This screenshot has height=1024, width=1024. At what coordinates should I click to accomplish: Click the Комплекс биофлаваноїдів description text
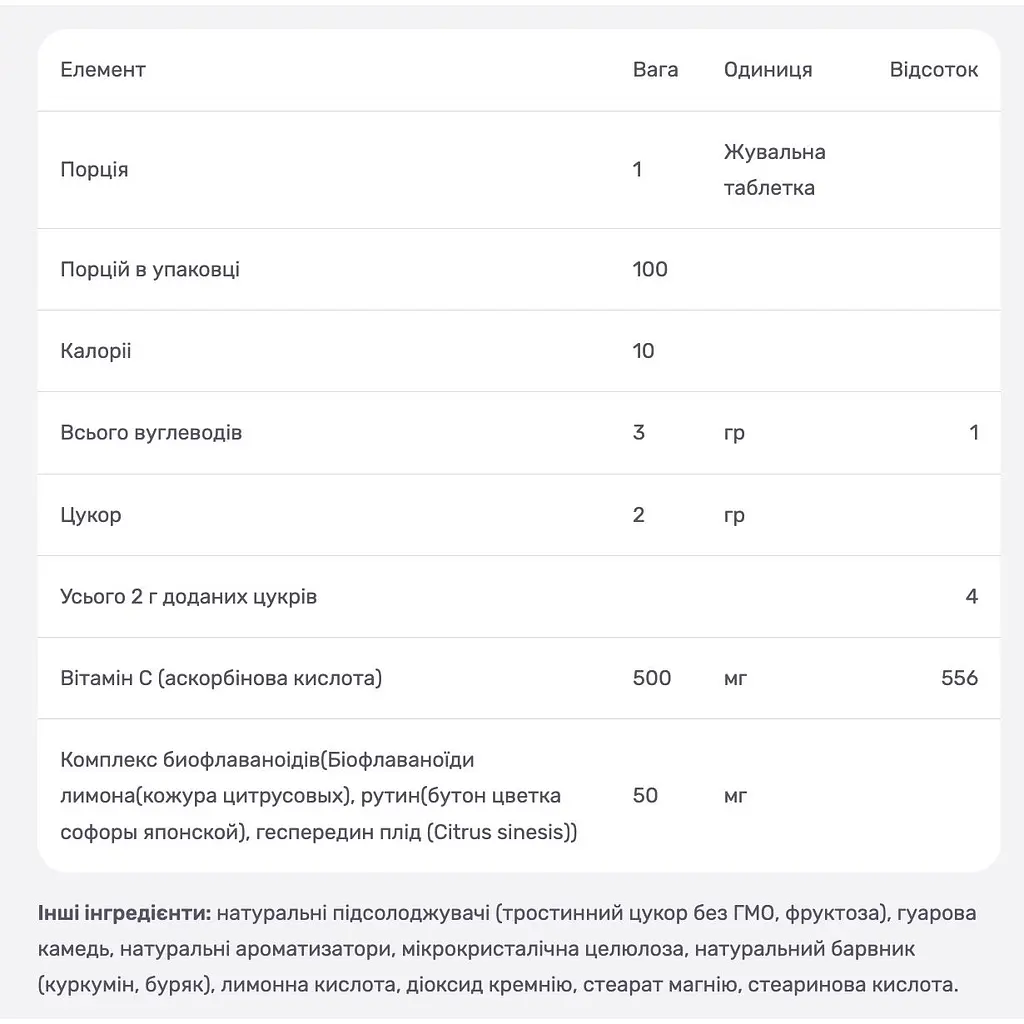319,796
